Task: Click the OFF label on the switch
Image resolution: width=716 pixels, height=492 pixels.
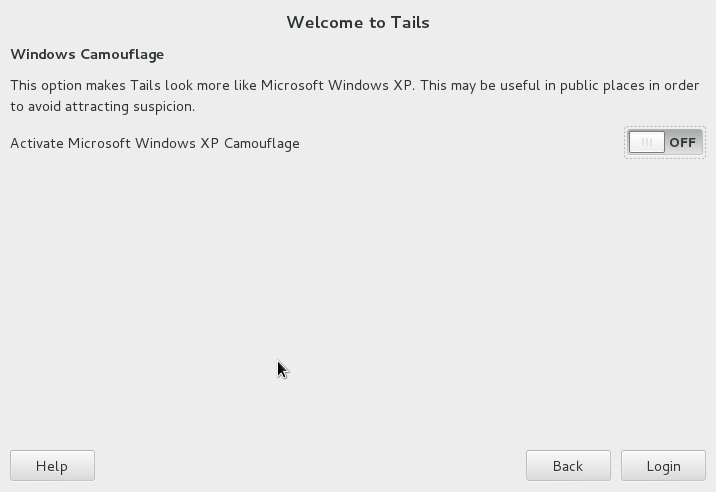Action: (x=682, y=142)
